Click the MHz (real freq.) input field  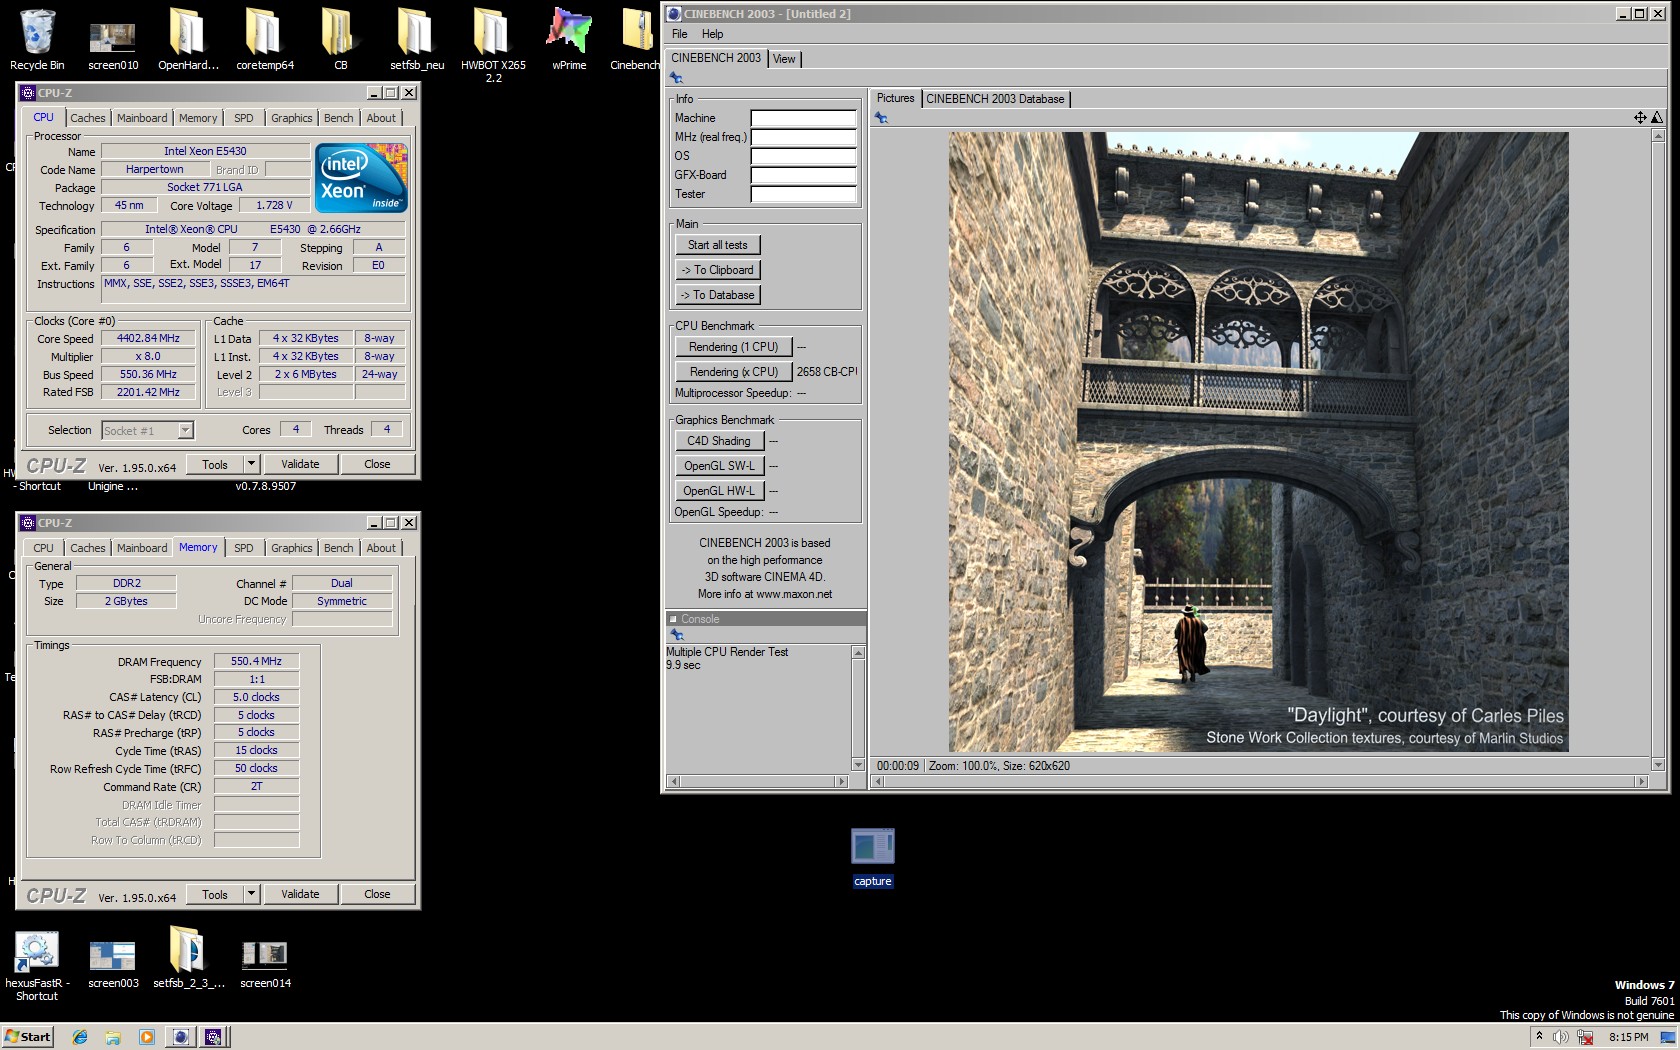tap(803, 137)
